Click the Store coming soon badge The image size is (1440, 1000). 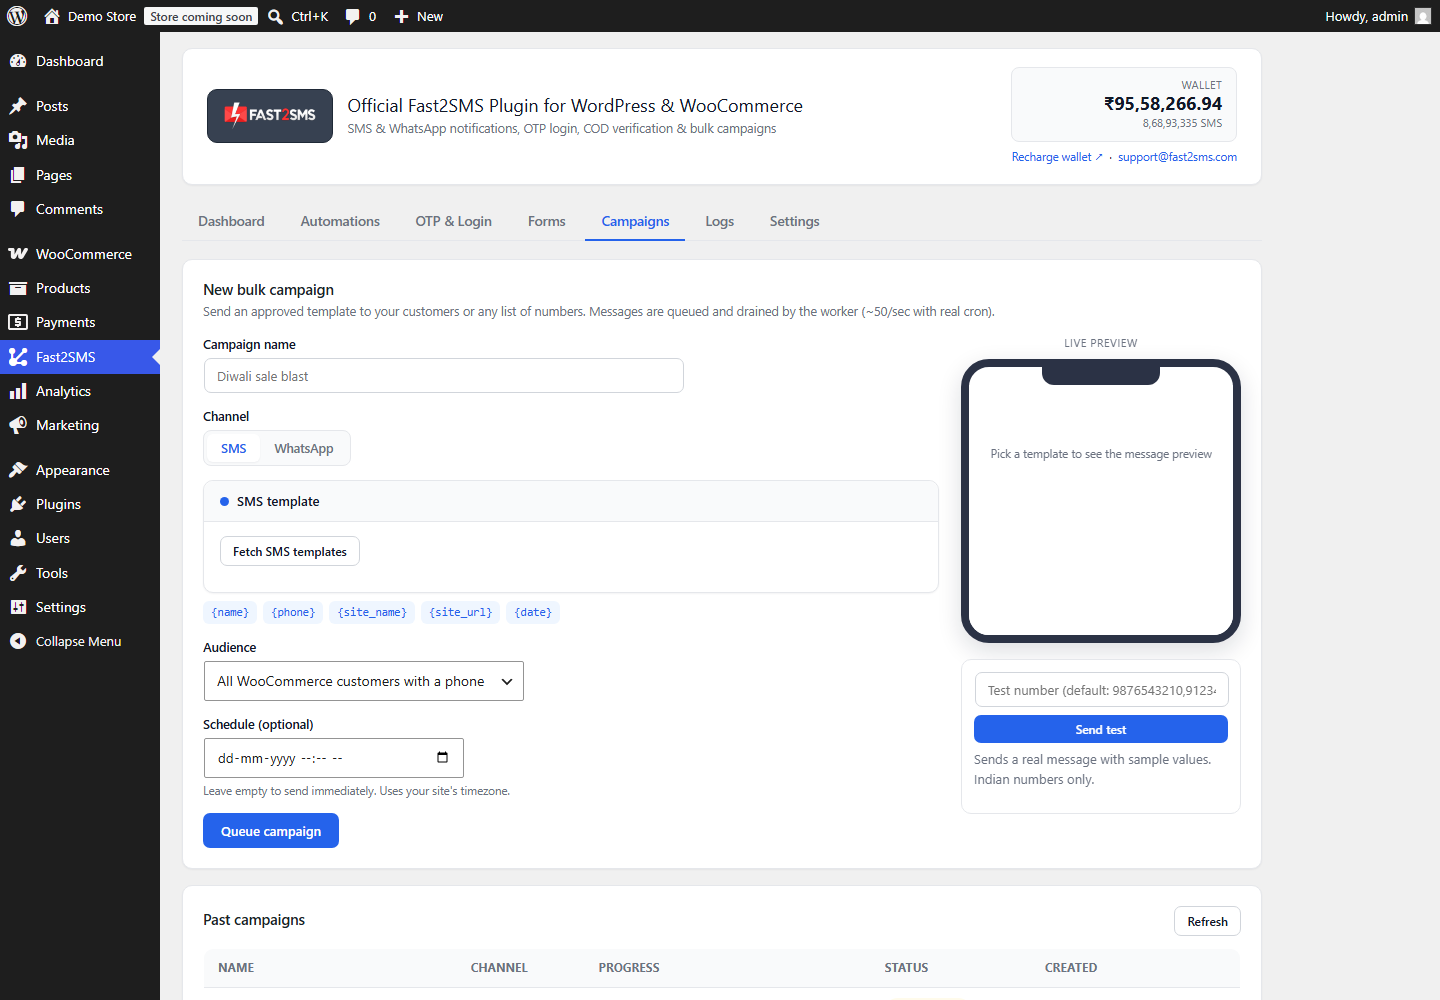pos(201,17)
